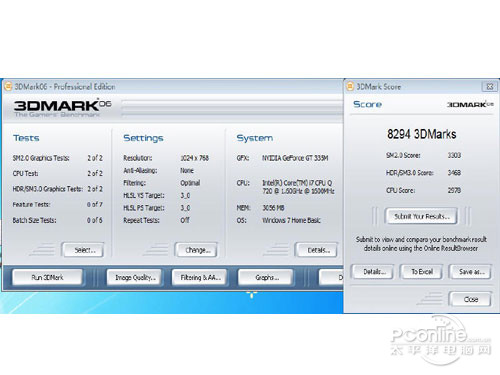Click the 3DMark Score title bar
Screen dimensions: 500x375
tap(422, 87)
